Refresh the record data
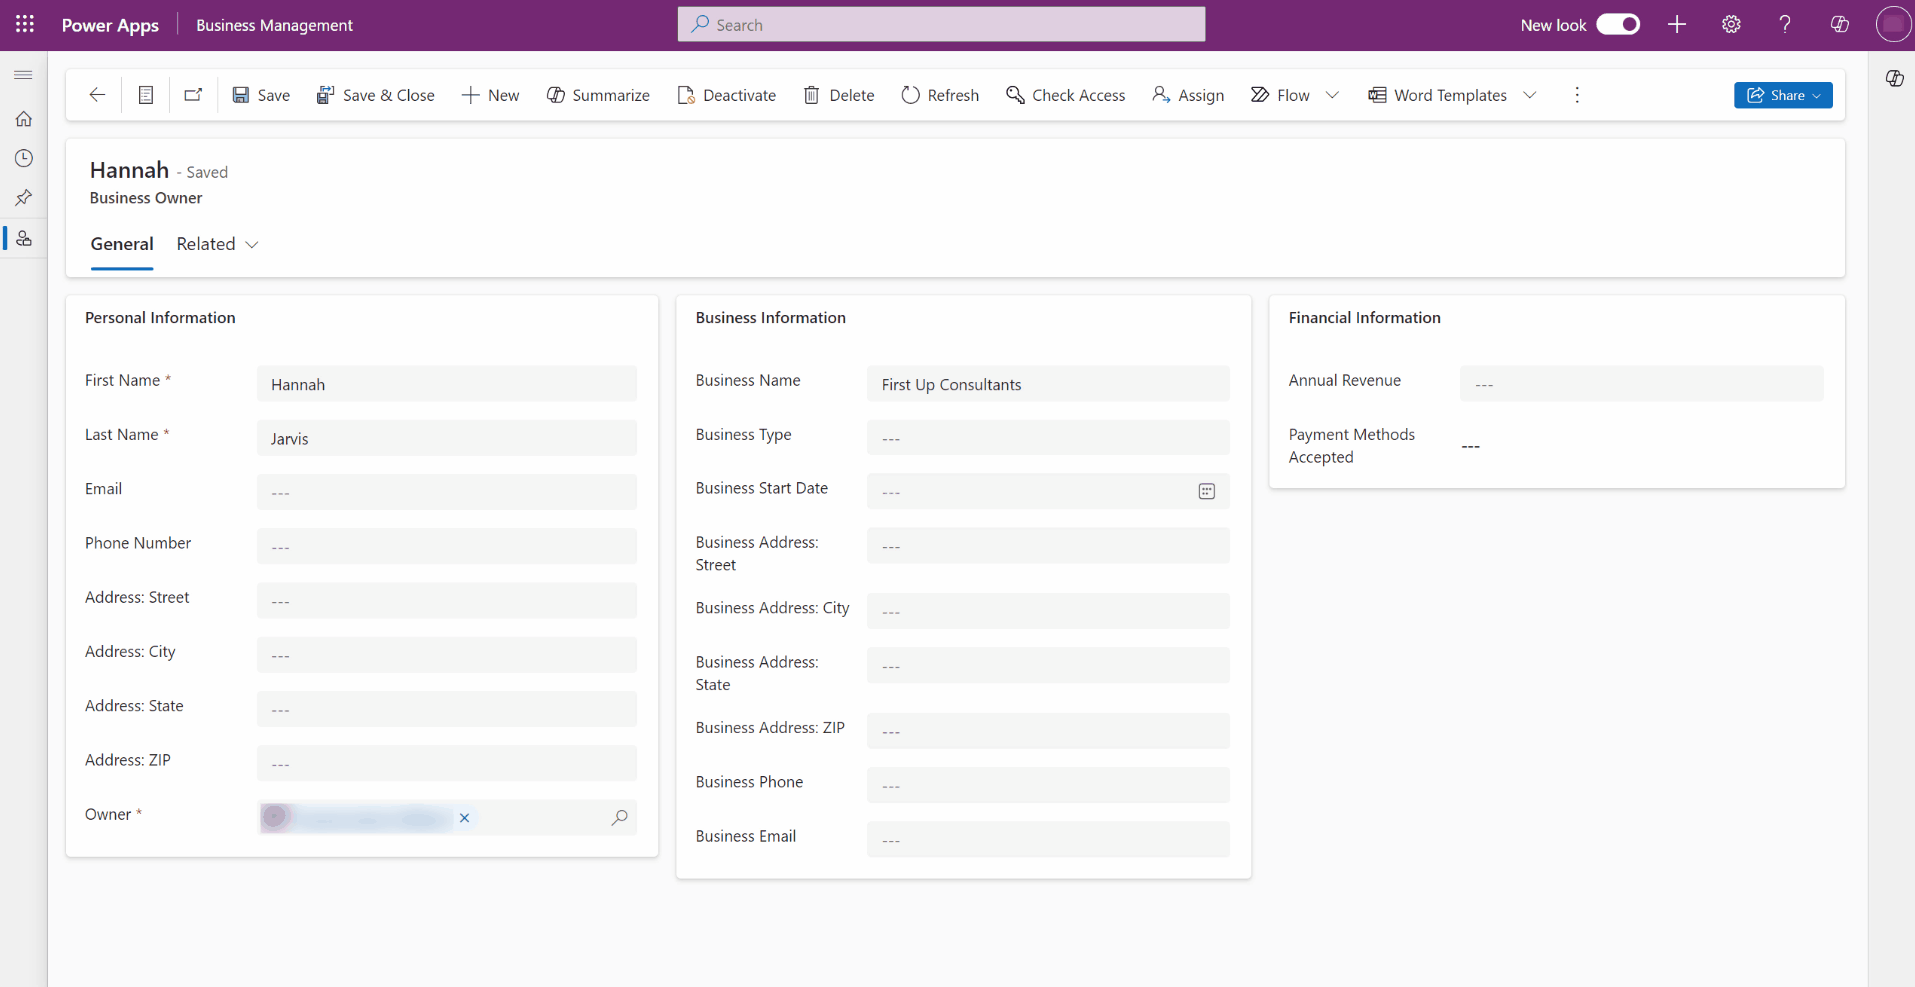 939,94
